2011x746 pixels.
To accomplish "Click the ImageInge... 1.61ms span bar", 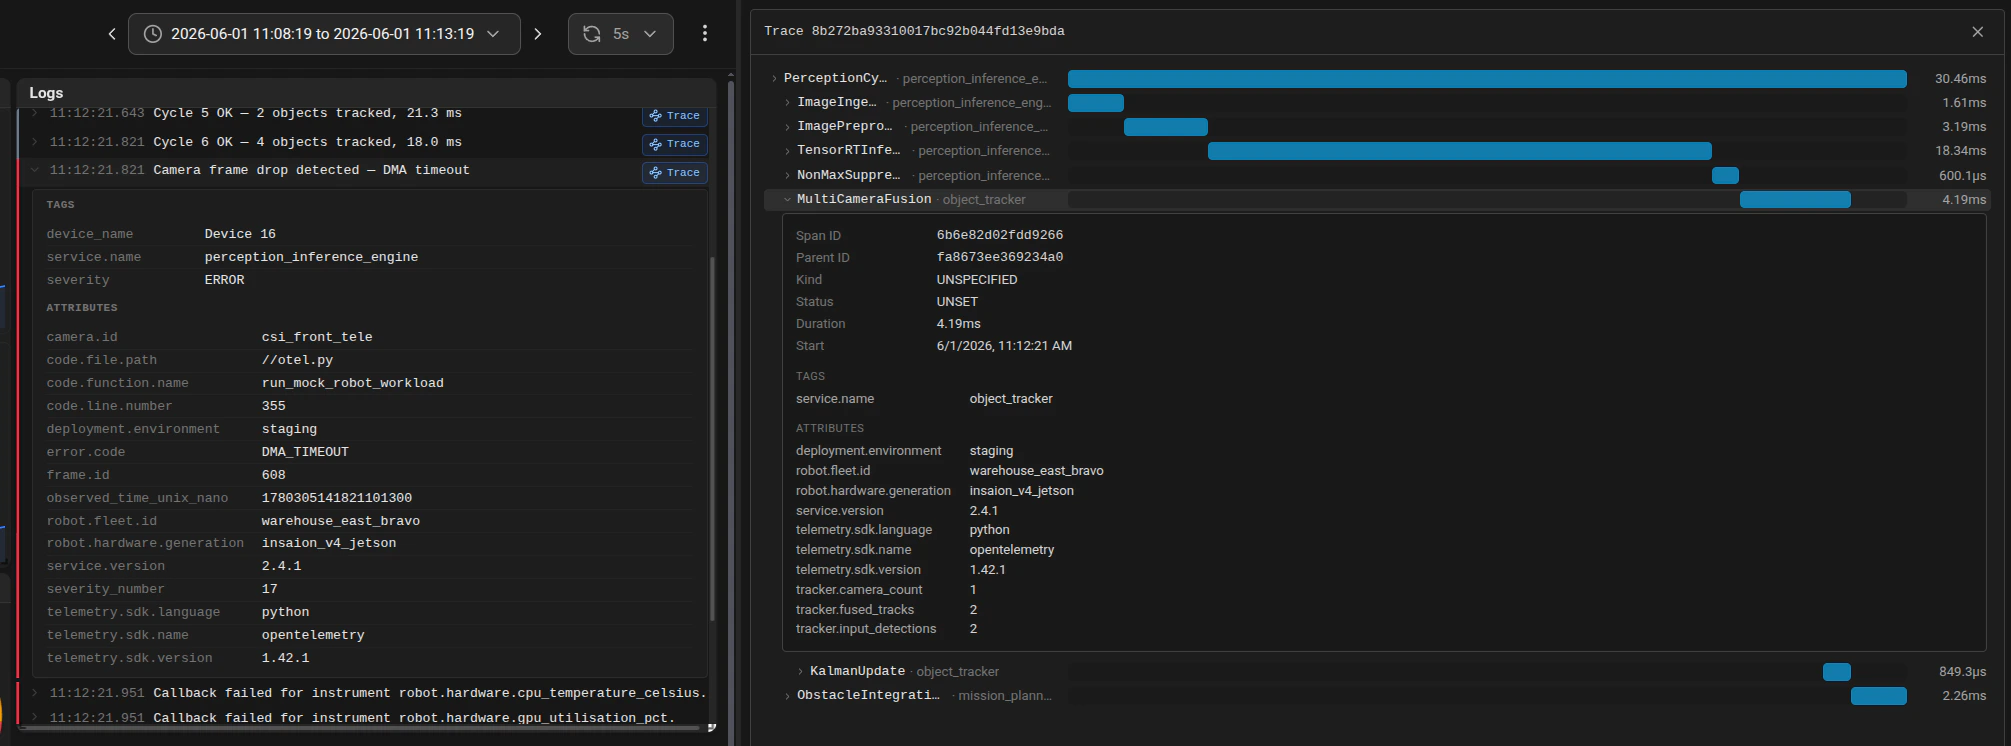I will [1096, 103].
